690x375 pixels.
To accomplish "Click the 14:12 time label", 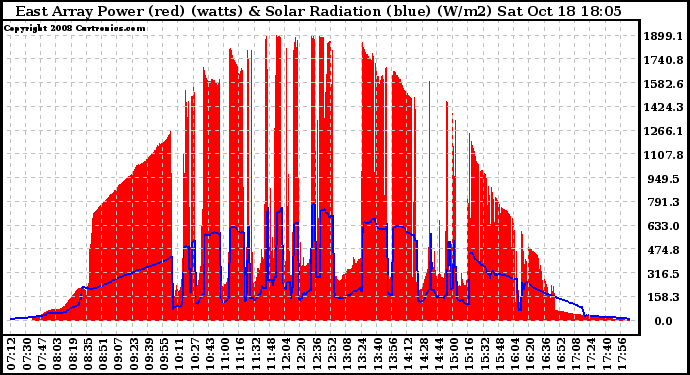I will (408, 353).
